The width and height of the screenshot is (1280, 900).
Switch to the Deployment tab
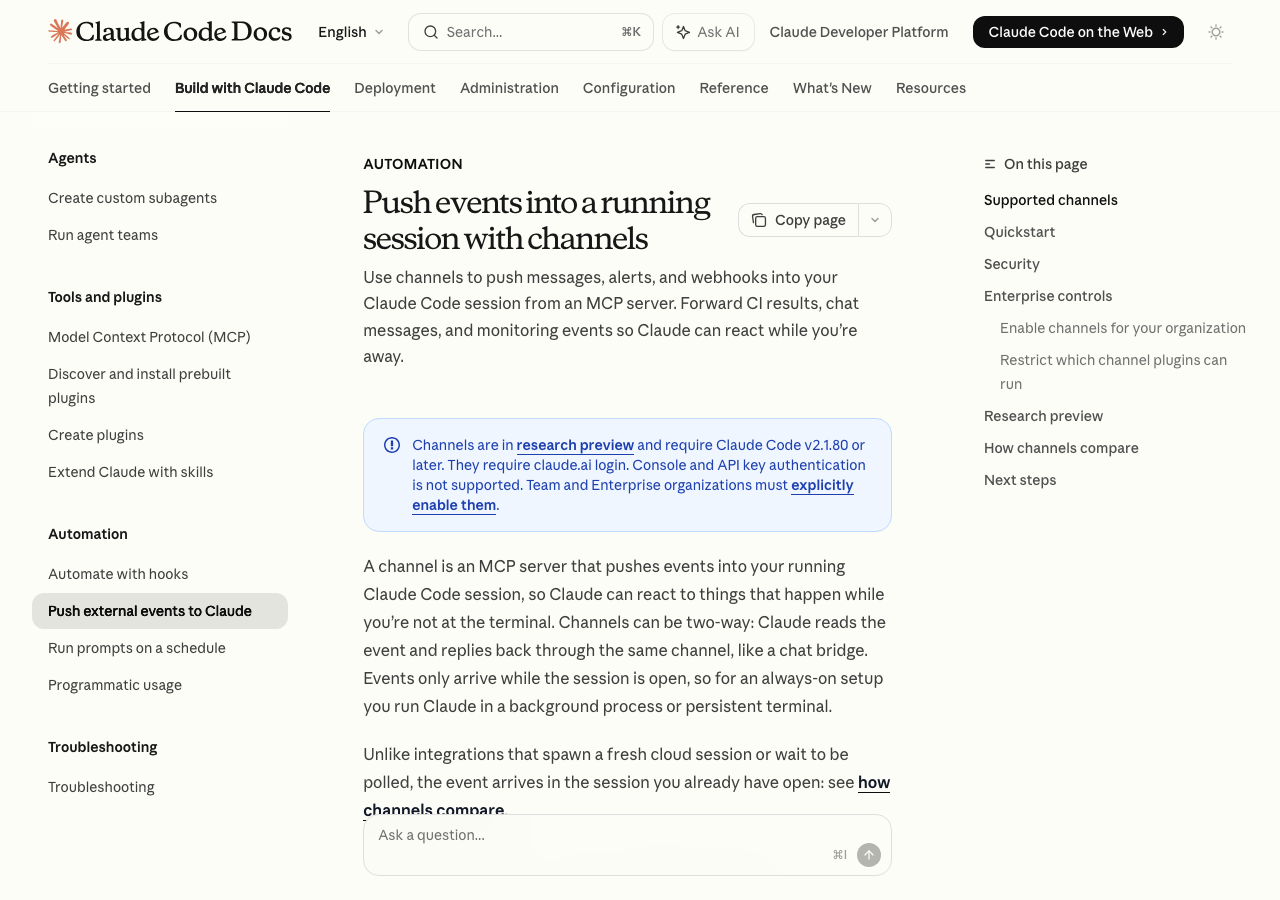pyautogui.click(x=395, y=88)
